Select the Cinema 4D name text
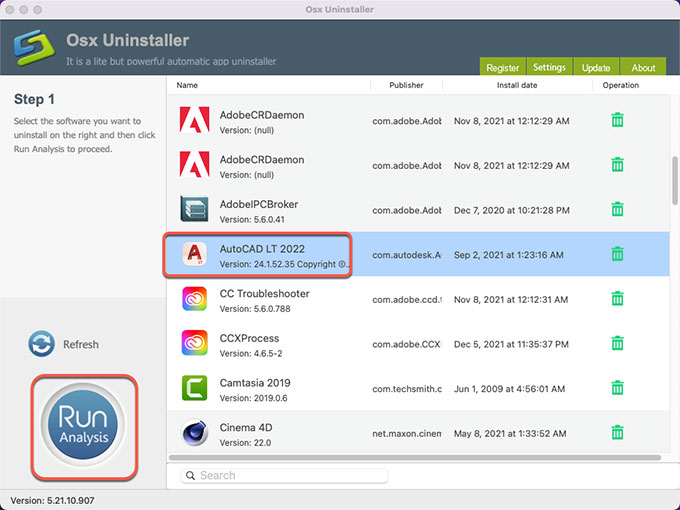 point(246,428)
